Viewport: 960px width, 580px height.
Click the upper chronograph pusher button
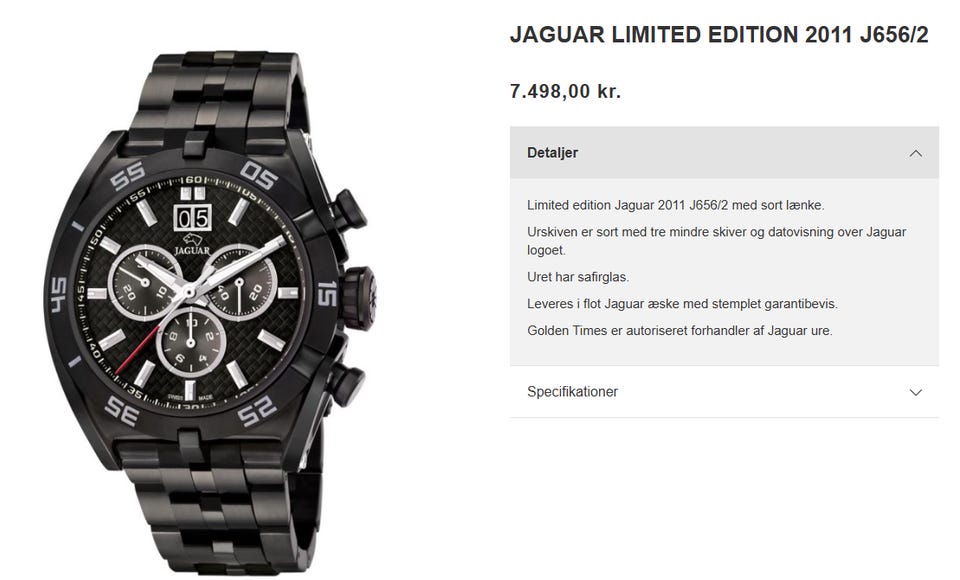click(349, 210)
